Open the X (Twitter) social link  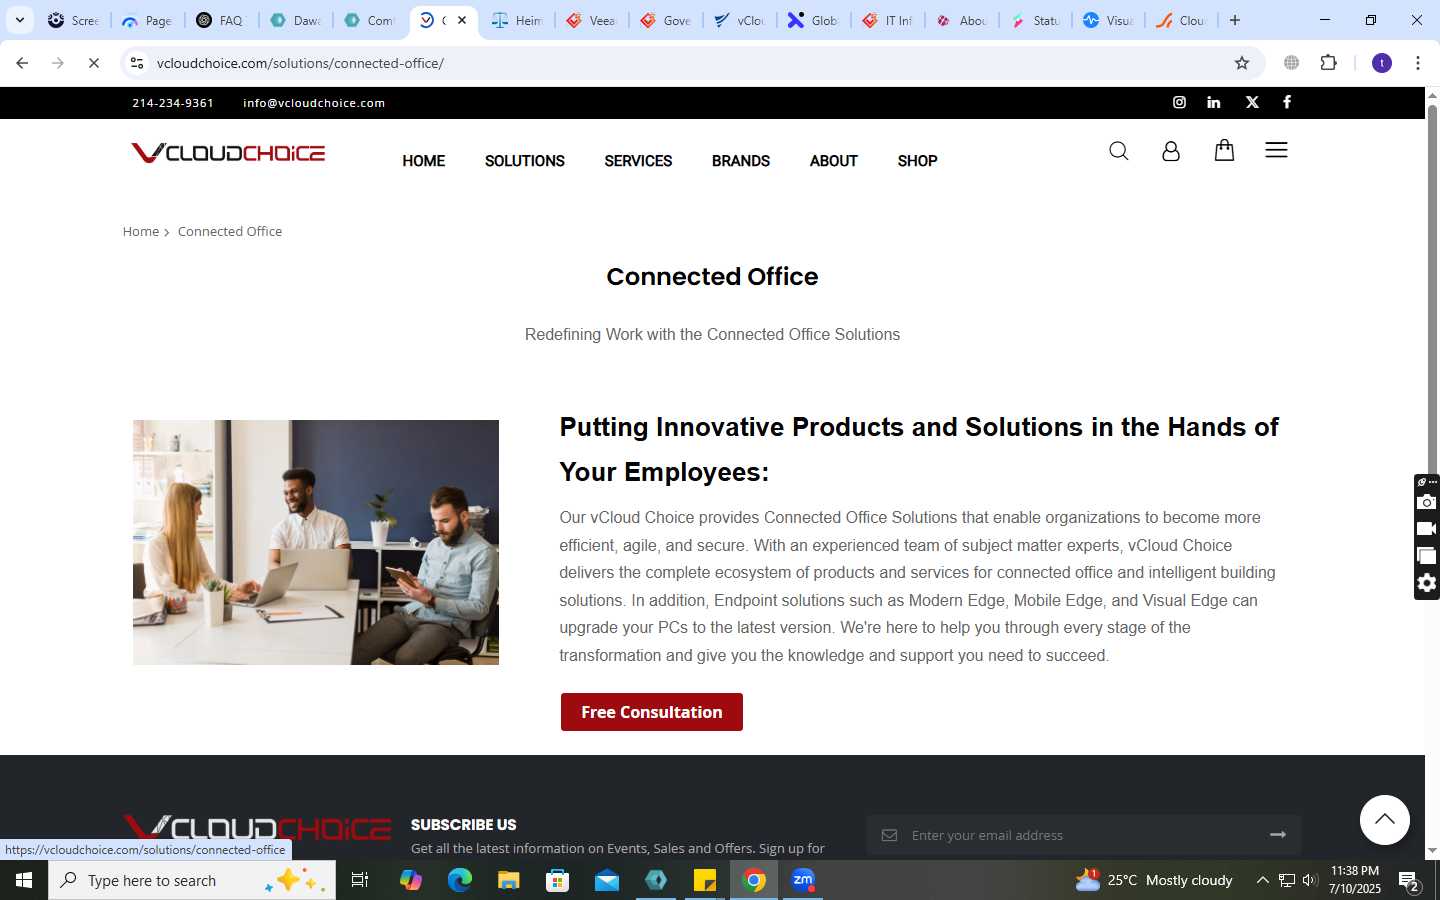(1252, 102)
